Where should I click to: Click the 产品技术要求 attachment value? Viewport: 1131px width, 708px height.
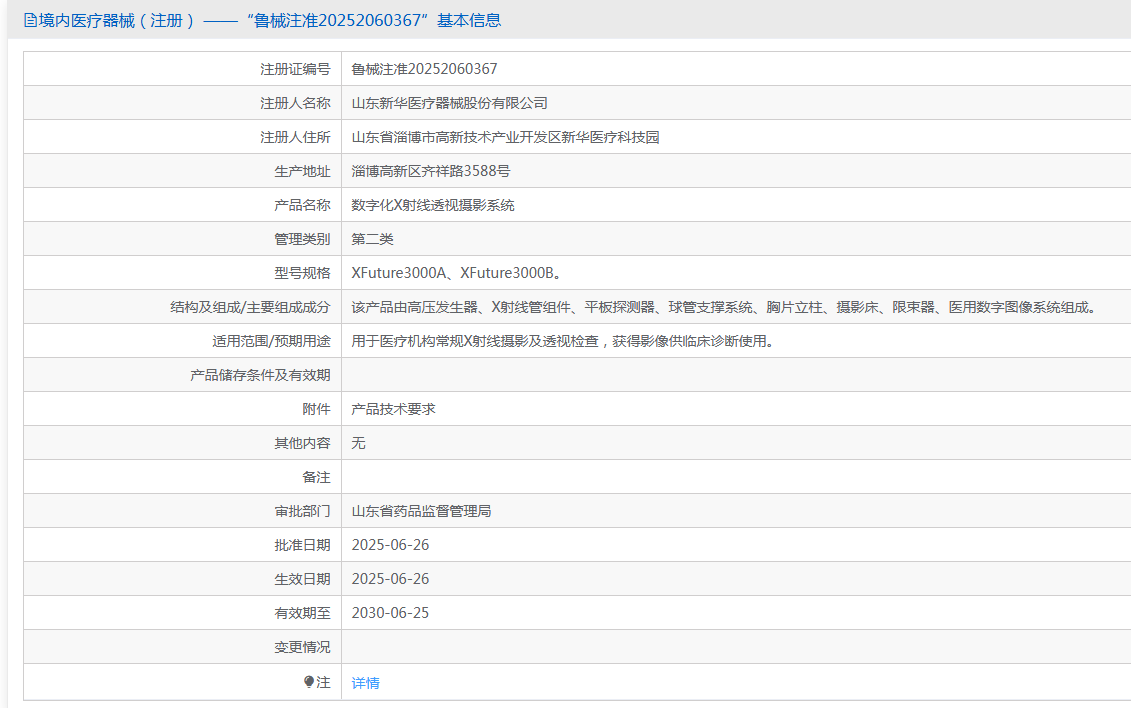coord(393,409)
